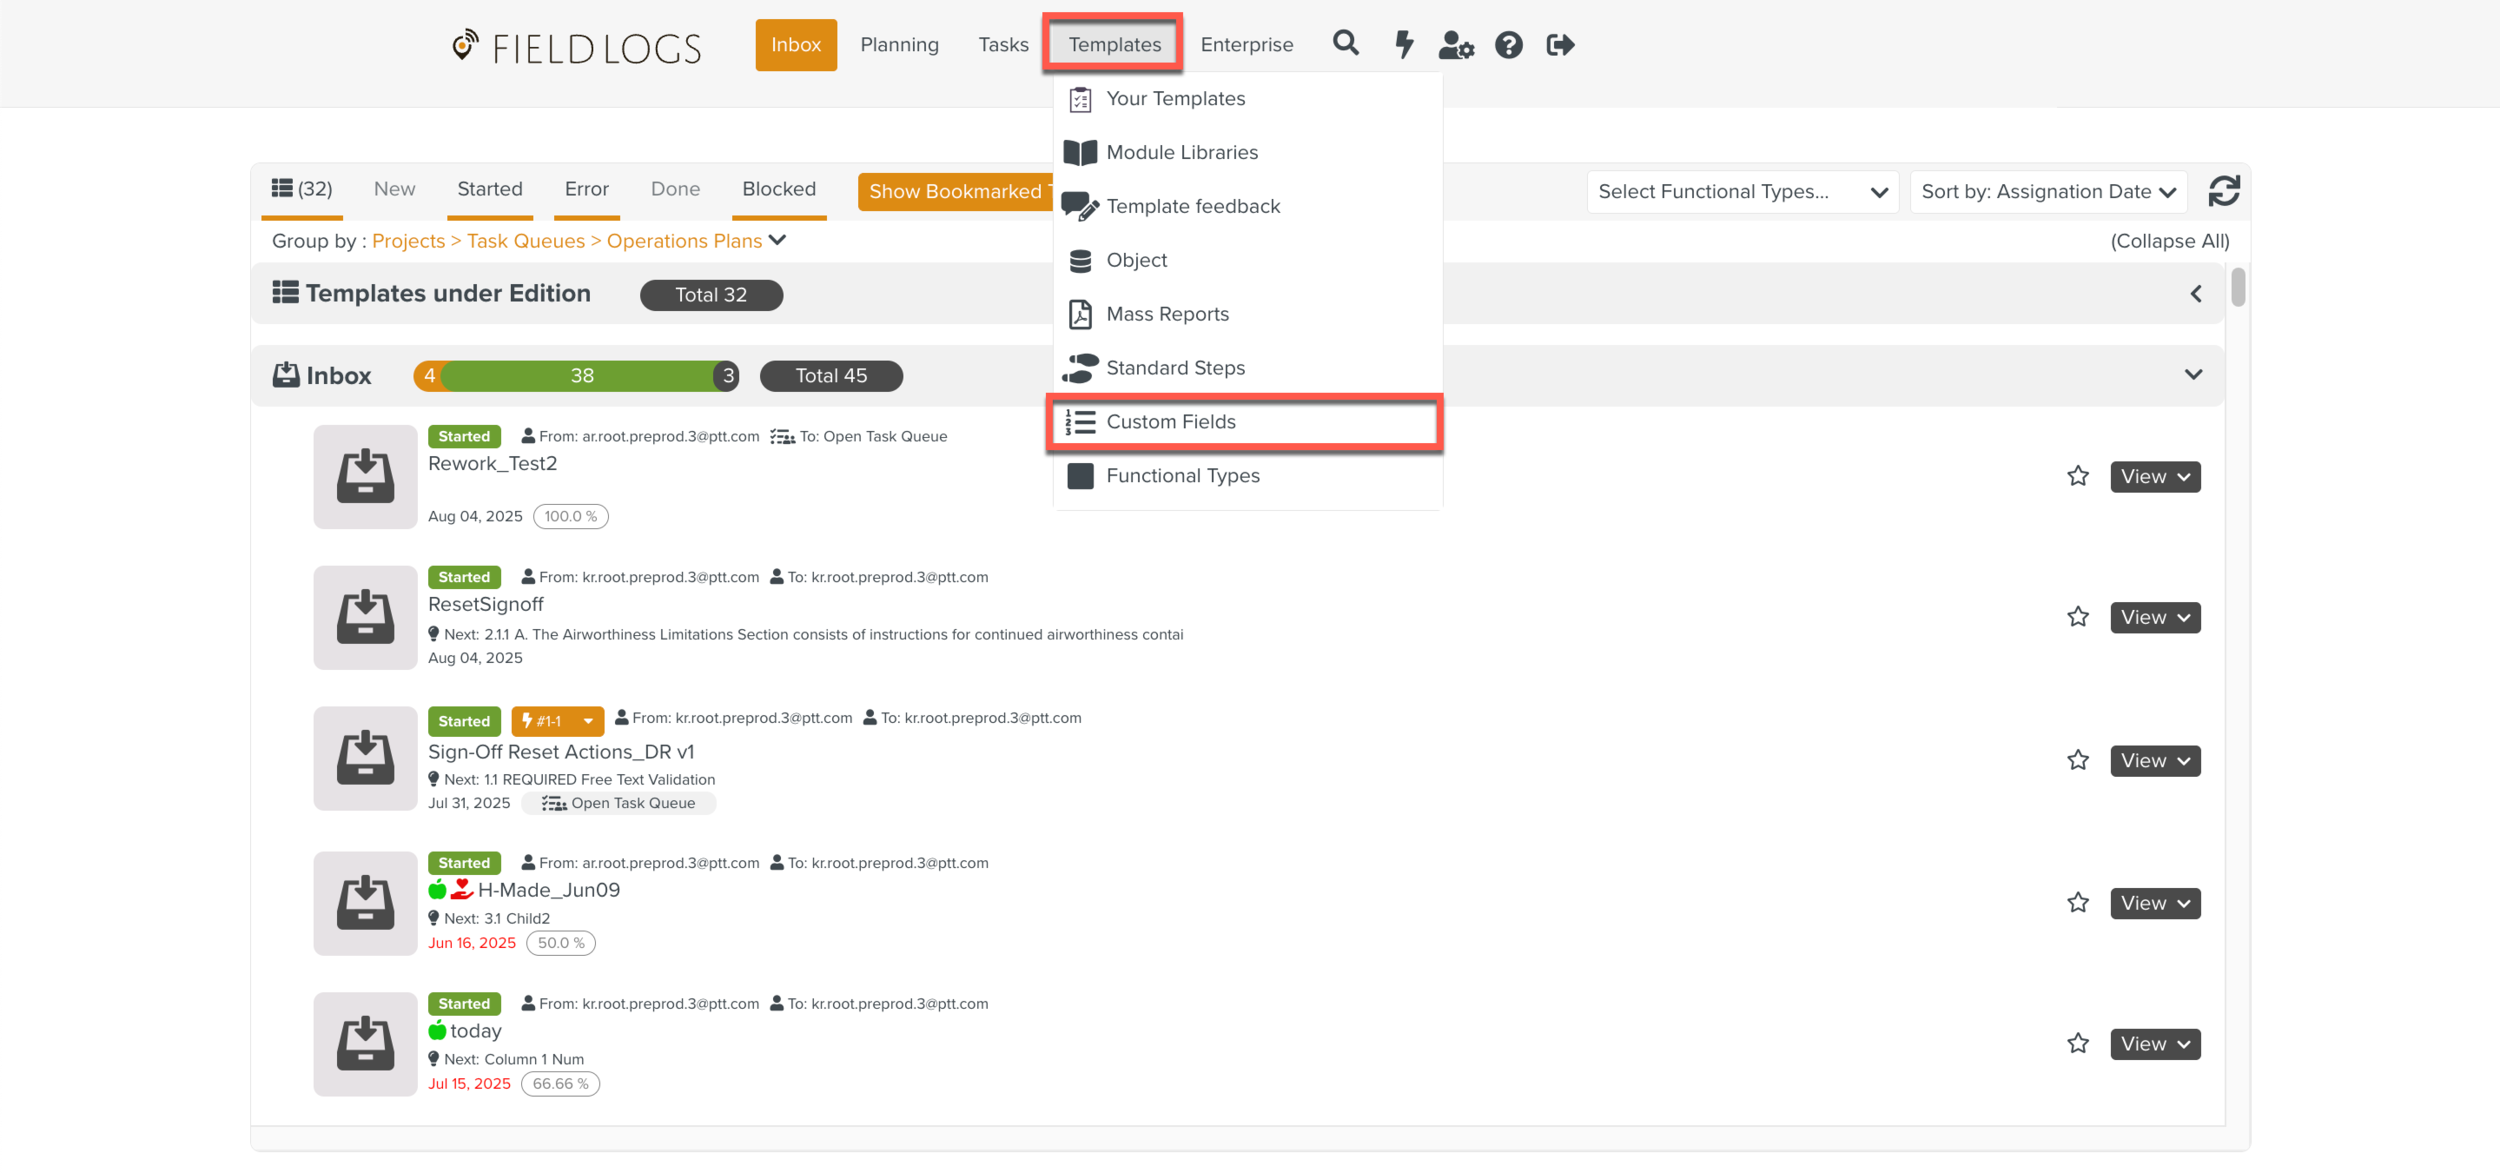The height and width of the screenshot is (1173, 2500).
Task: Click the green 38 segment of Inbox progress bar
Action: point(582,376)
